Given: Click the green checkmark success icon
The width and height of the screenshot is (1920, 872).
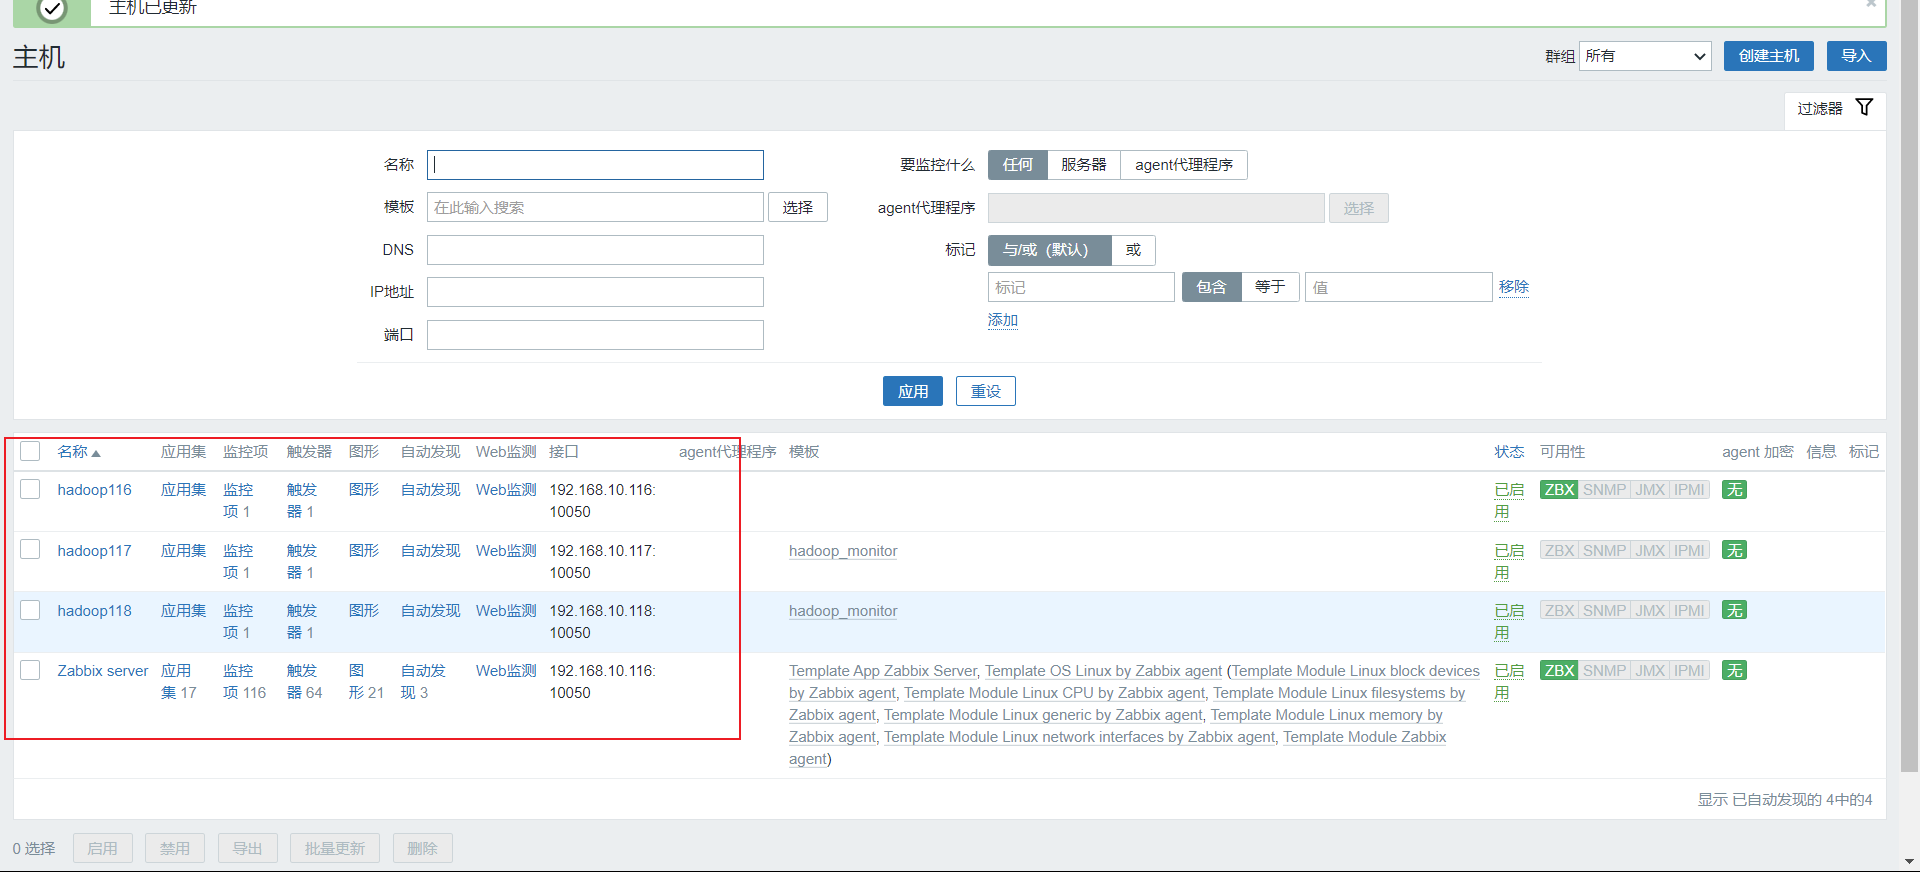Looking at the screenshot, I should coord(52,9).
